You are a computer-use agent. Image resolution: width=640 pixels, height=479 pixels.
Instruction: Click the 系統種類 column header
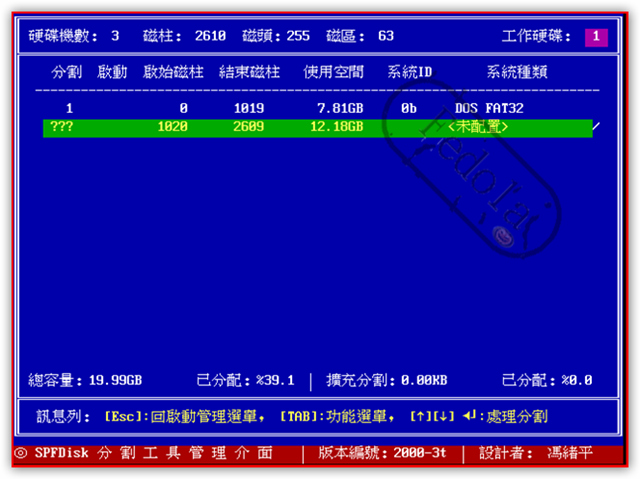coord(516,73)
